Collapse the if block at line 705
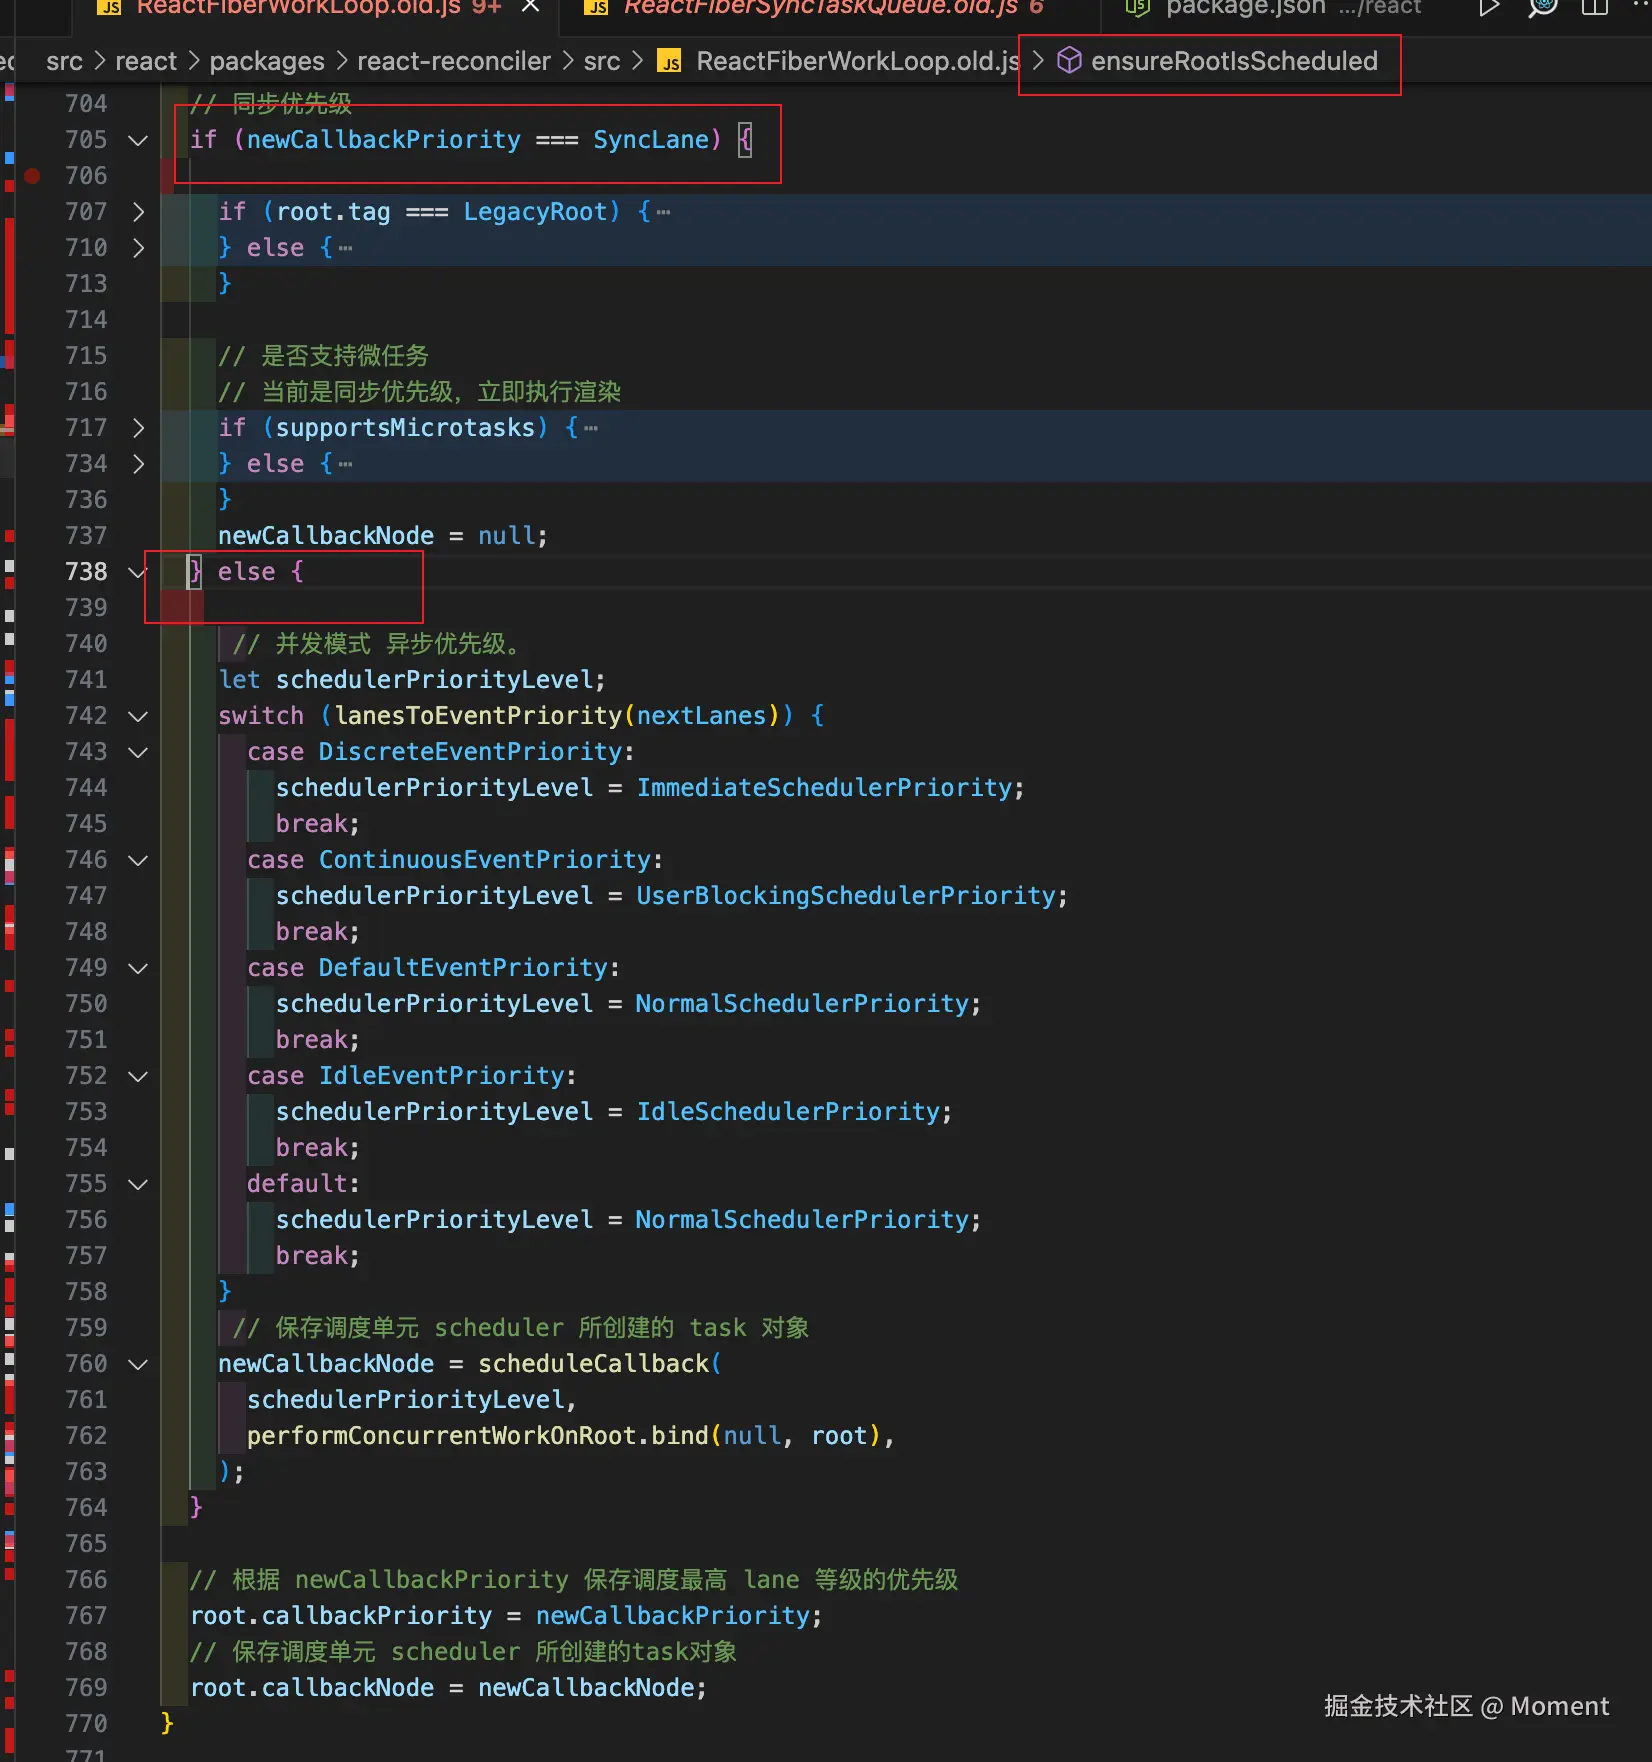This screenshot has height=1762, width=1652. pos(138,140)
